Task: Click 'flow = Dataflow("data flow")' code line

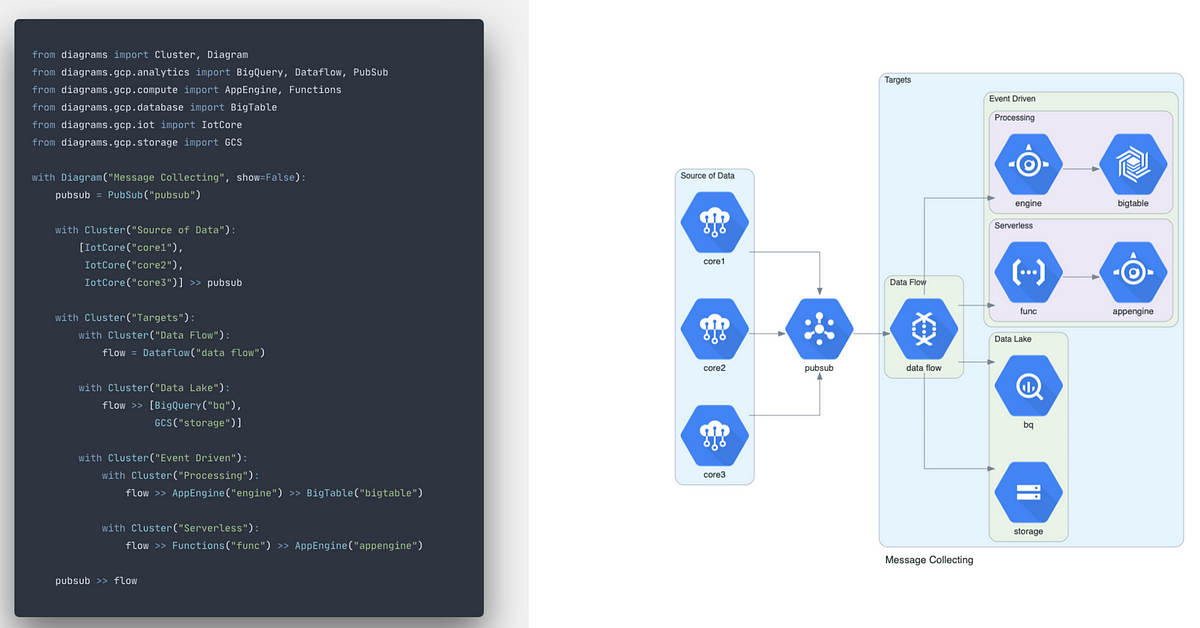Action: [x=184, y=353]
